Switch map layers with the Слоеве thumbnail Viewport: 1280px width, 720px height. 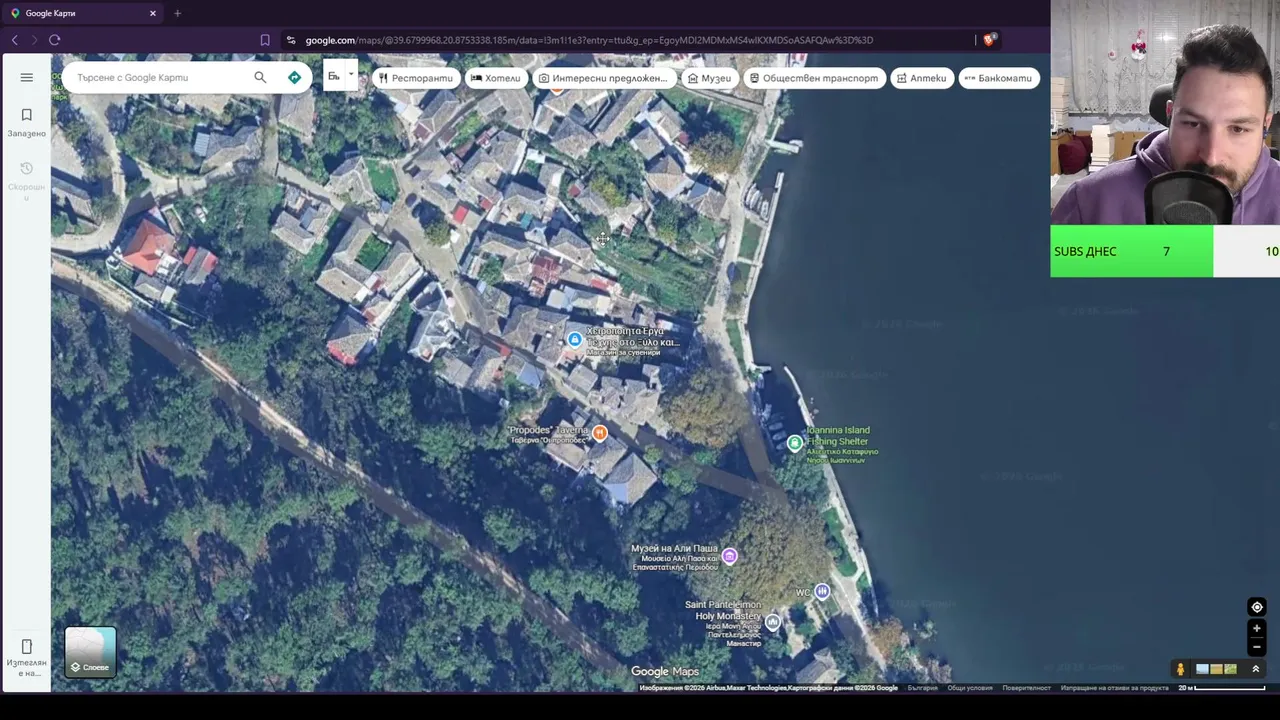(90, 652)
